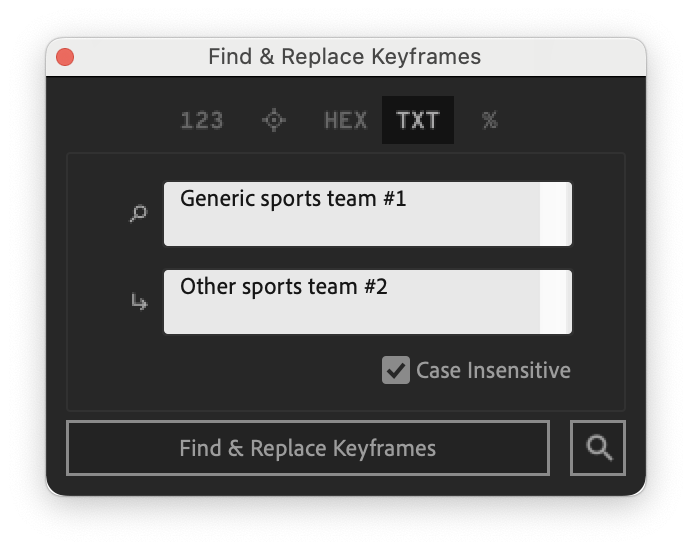Switch to the HEX color mode tab

pos(346,120)
